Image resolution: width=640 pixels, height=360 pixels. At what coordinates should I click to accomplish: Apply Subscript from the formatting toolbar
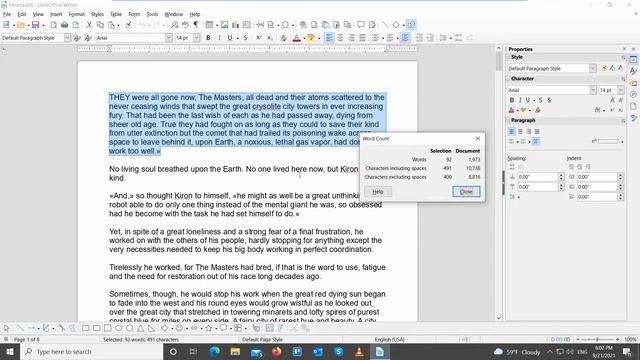(x=270, y=38)
